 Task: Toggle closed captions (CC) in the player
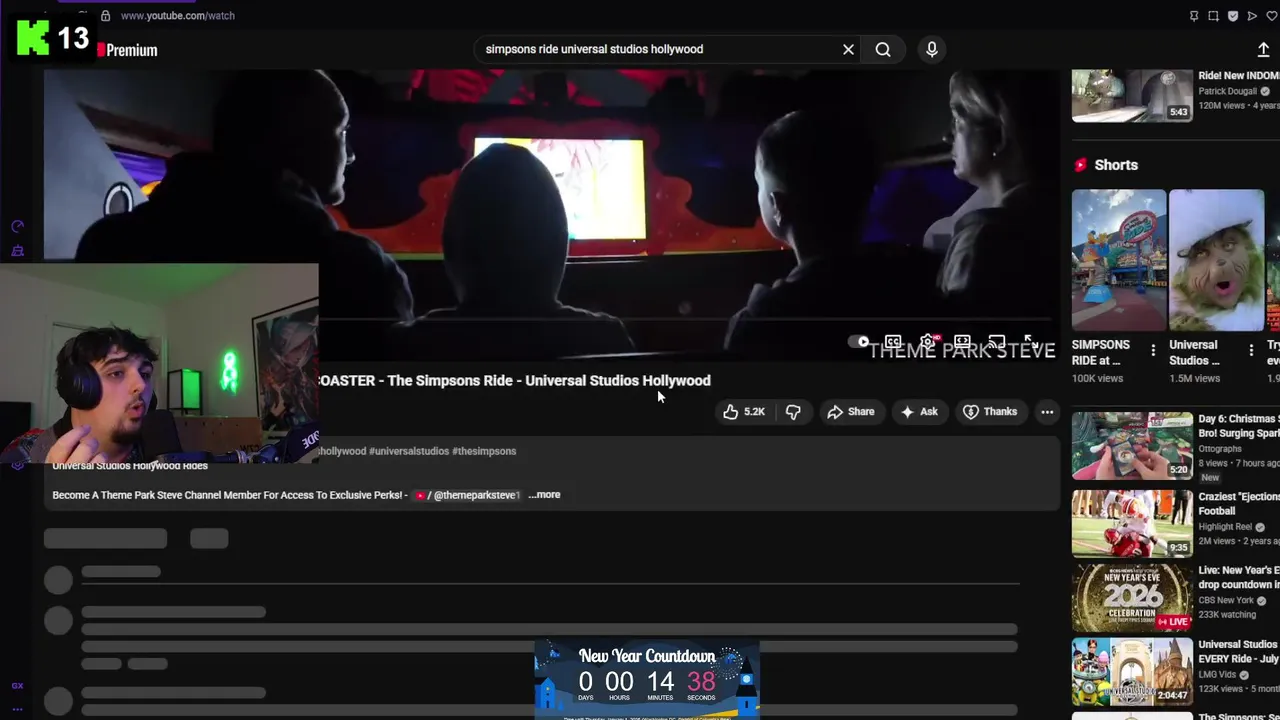pos(893,342)
